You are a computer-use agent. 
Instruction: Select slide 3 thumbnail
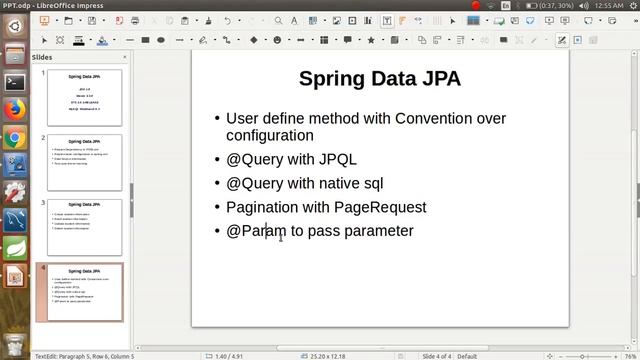tap(84, 227)
